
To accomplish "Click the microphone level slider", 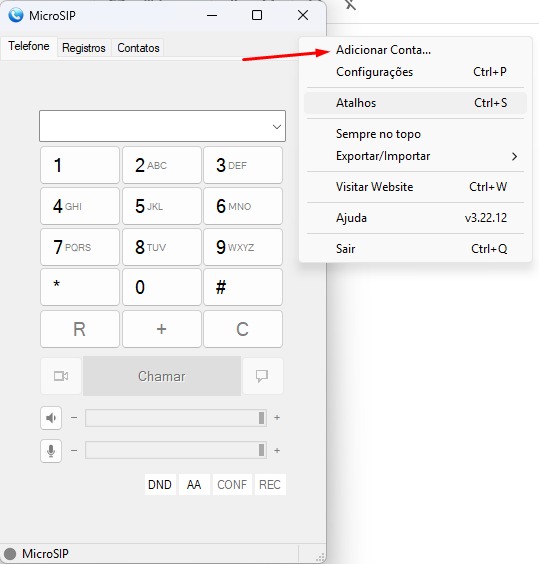I will 176,450.
